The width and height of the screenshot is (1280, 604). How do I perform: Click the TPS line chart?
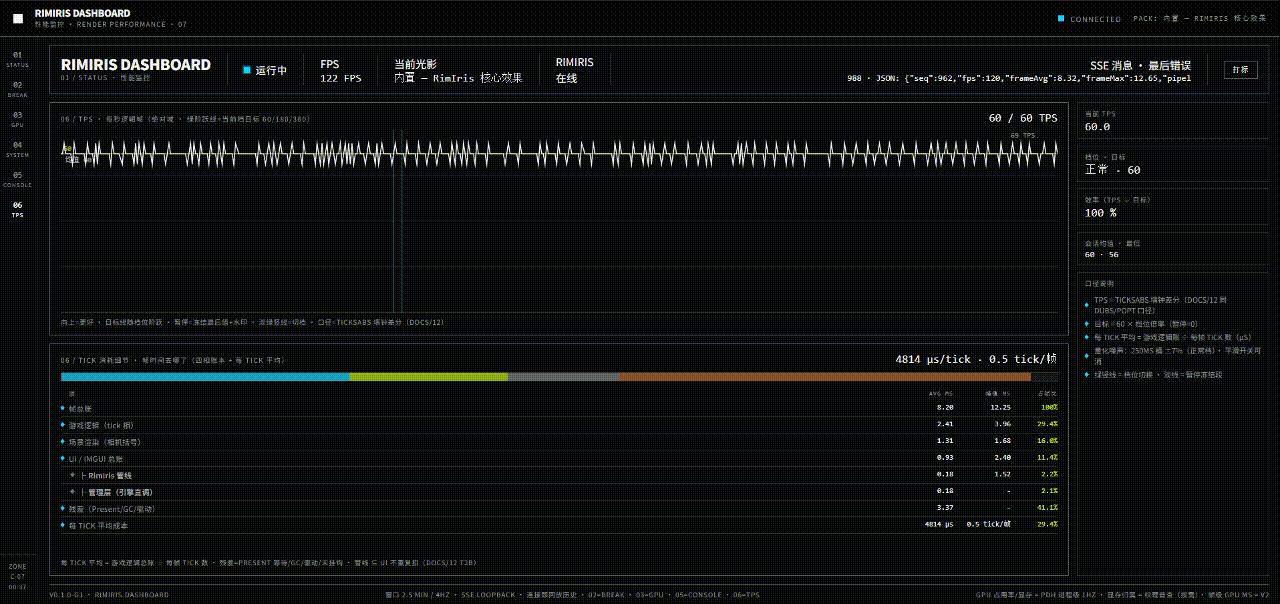[559, 220]
